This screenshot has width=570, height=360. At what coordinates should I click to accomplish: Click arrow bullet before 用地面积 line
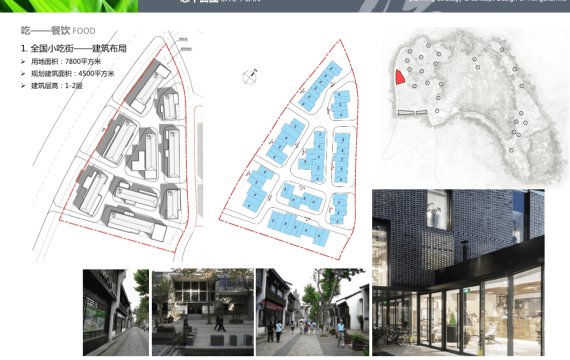click(24, 61)
